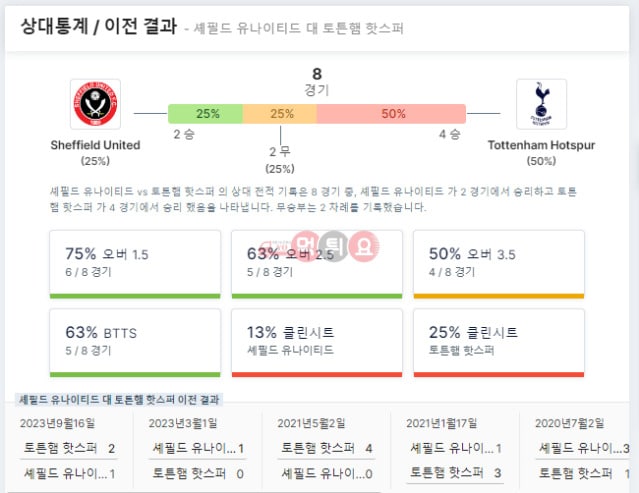Click the Sheffield United team name

(95, 145)
